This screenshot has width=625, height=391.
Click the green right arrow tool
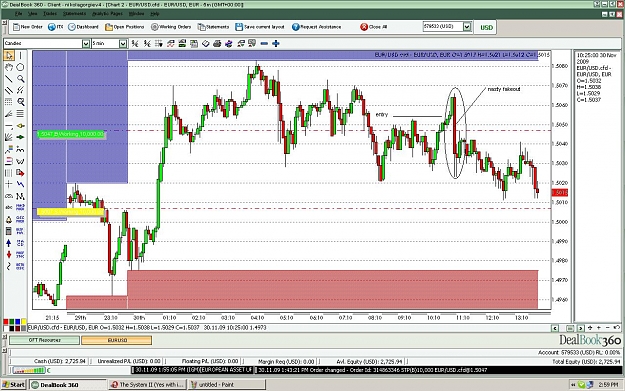point(20,137)
